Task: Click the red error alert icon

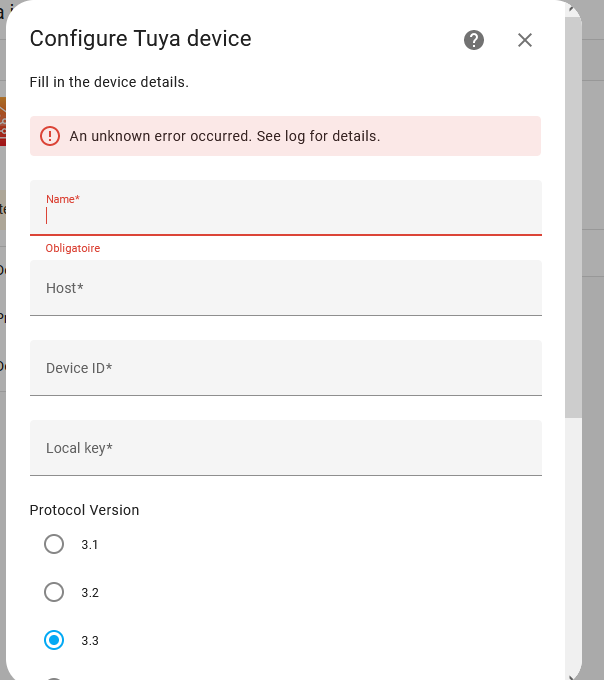Action: coord(50,136)
